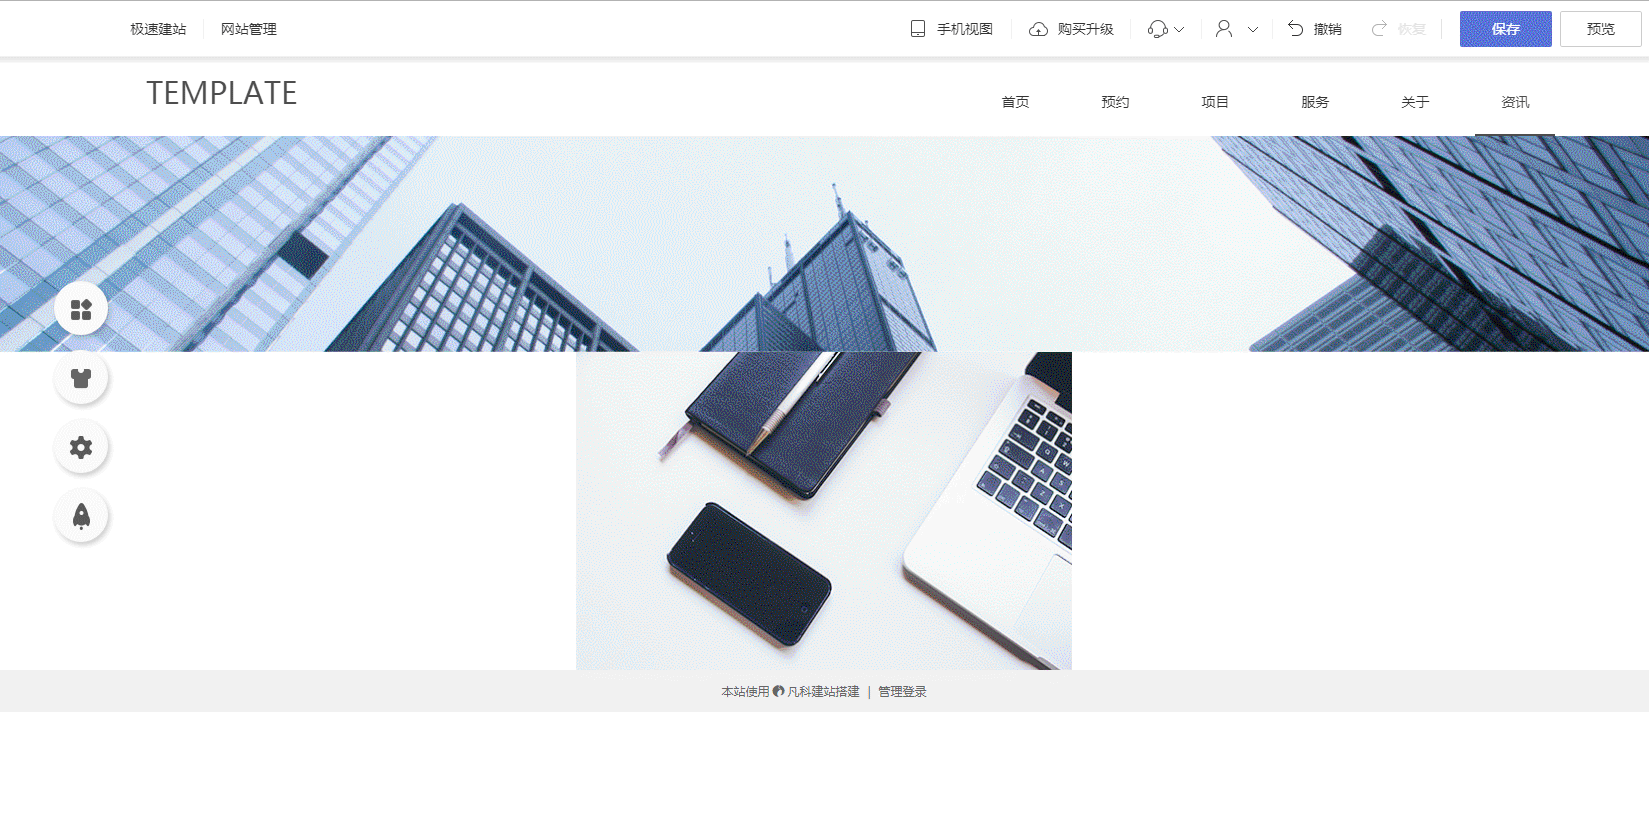The image size is (1649, 840).
Task: Open 网站管理 menu
Action: [249, 29]
